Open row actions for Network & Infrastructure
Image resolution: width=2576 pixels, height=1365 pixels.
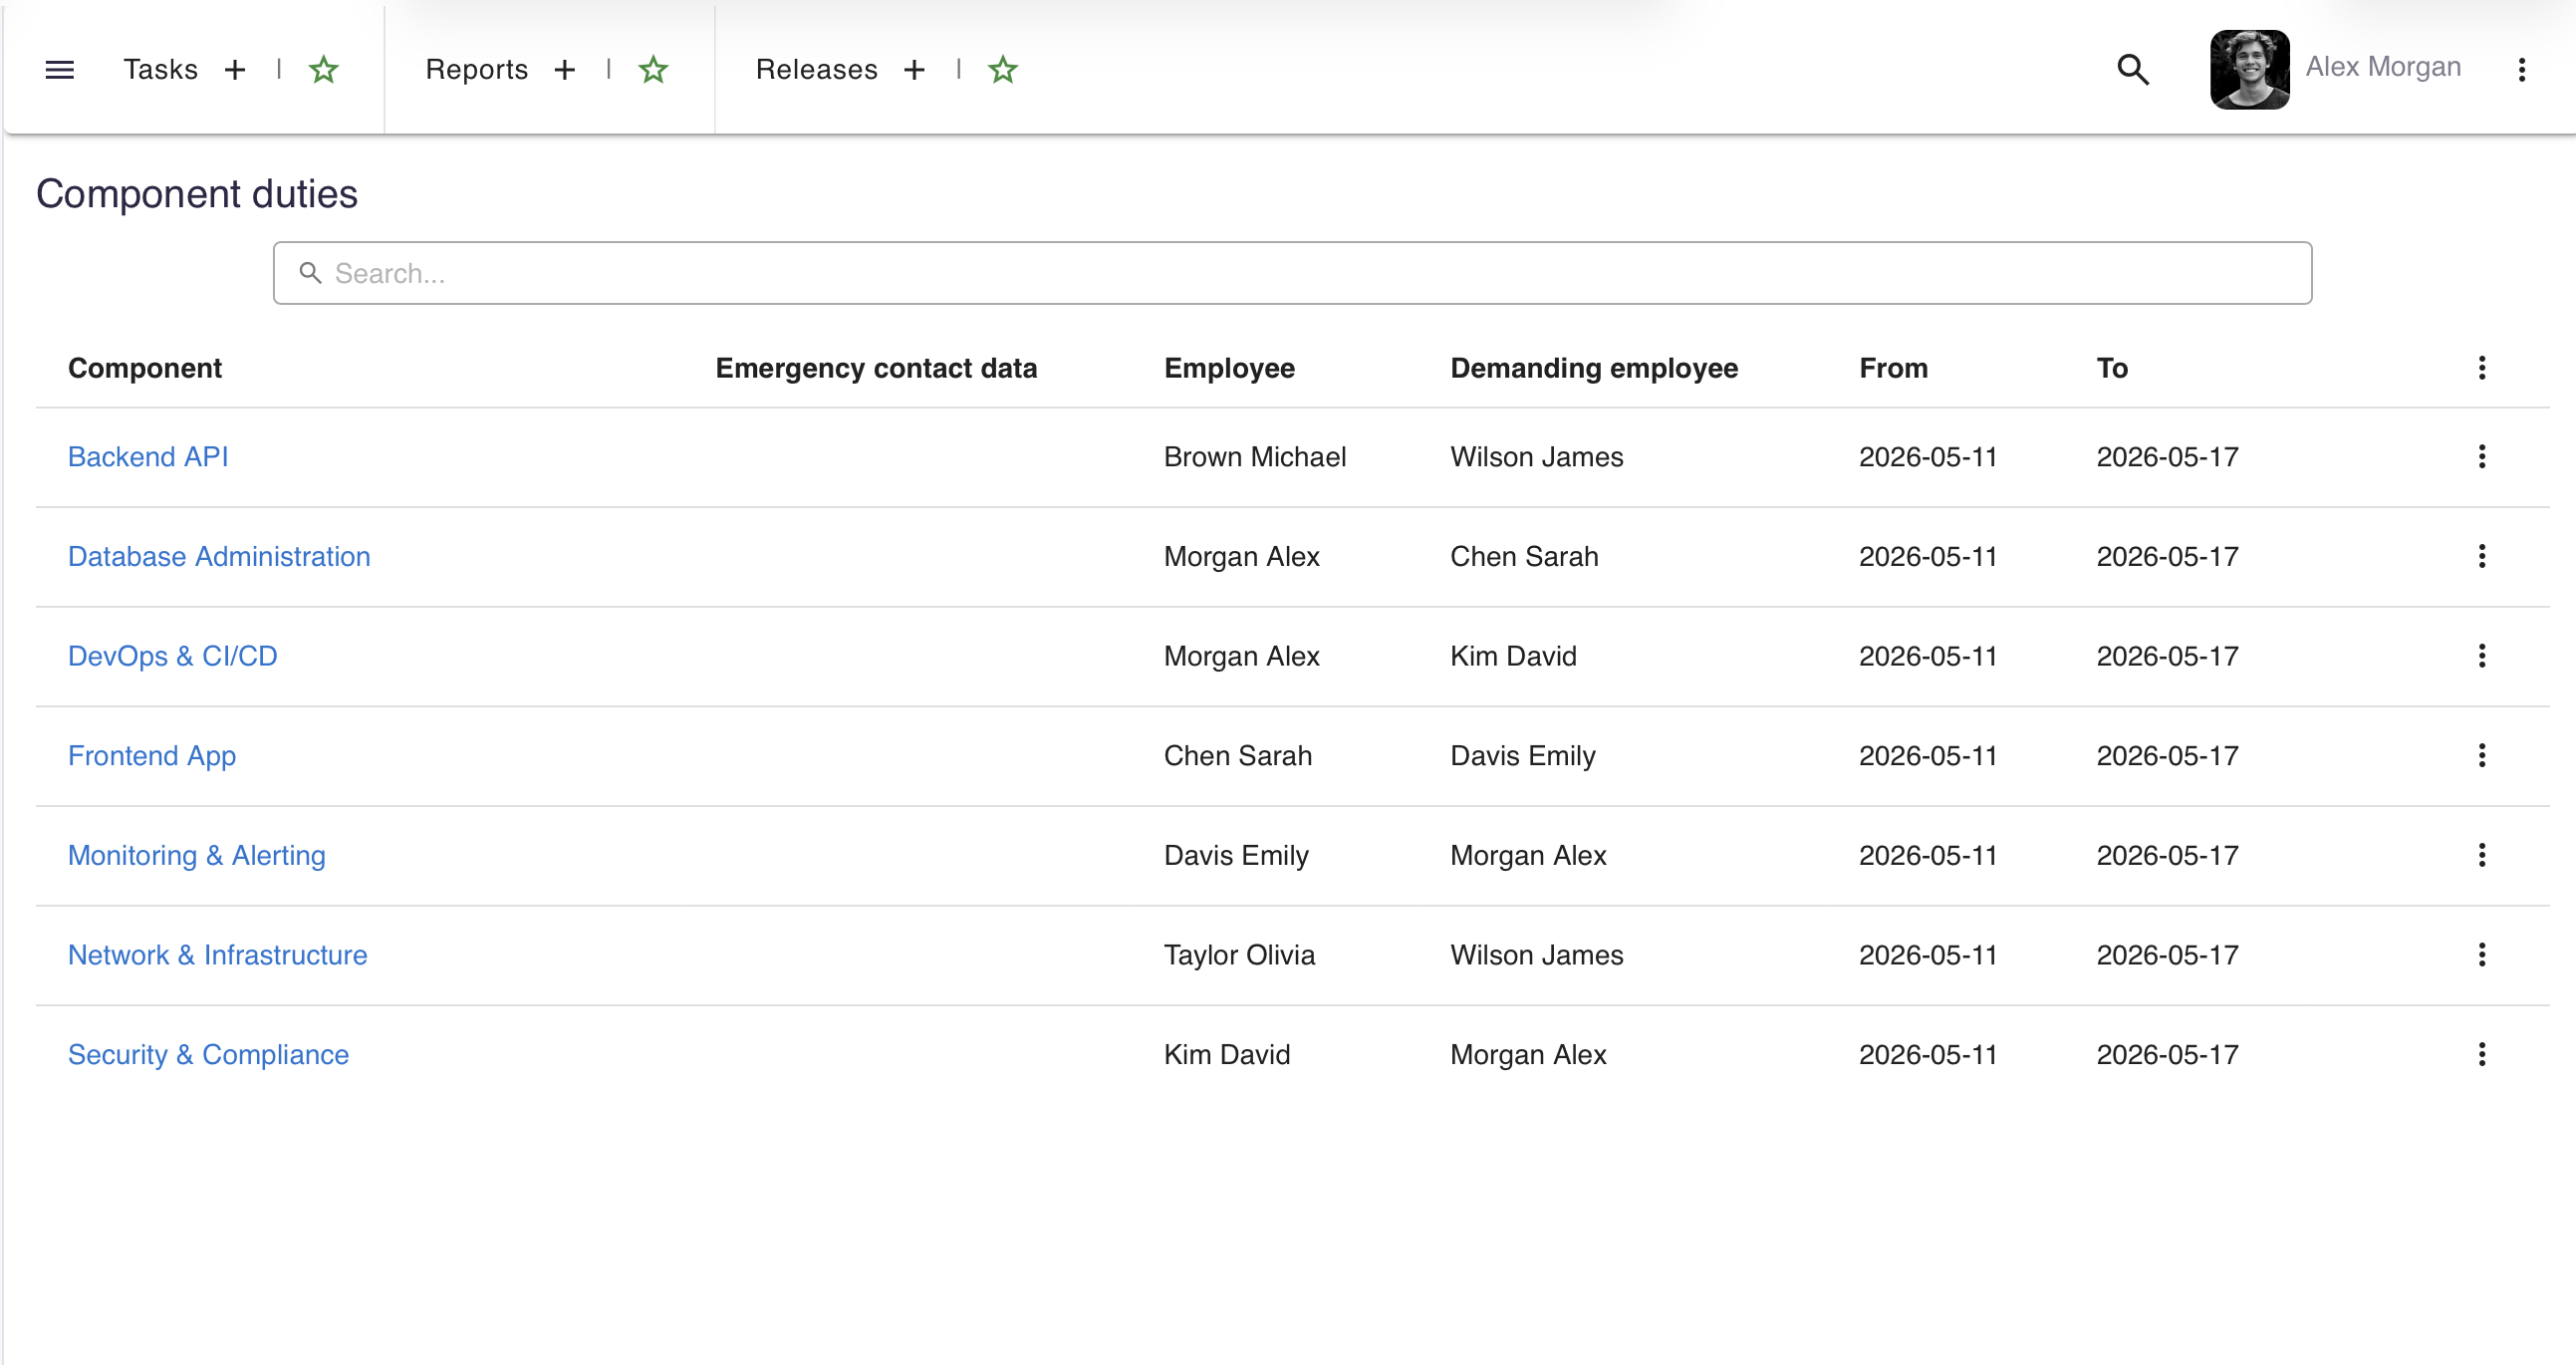[2481, 954]
